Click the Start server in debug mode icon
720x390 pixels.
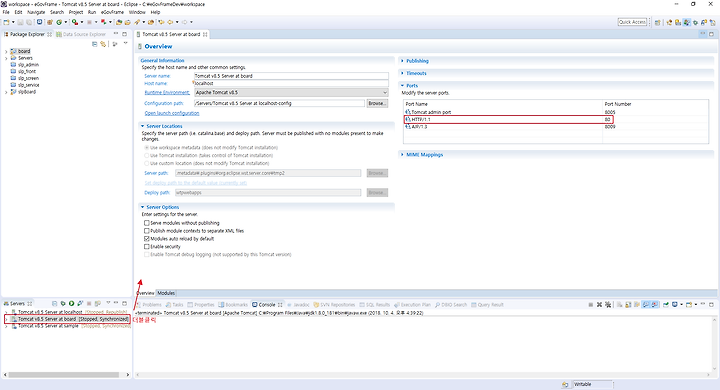(x=63, y=304)
